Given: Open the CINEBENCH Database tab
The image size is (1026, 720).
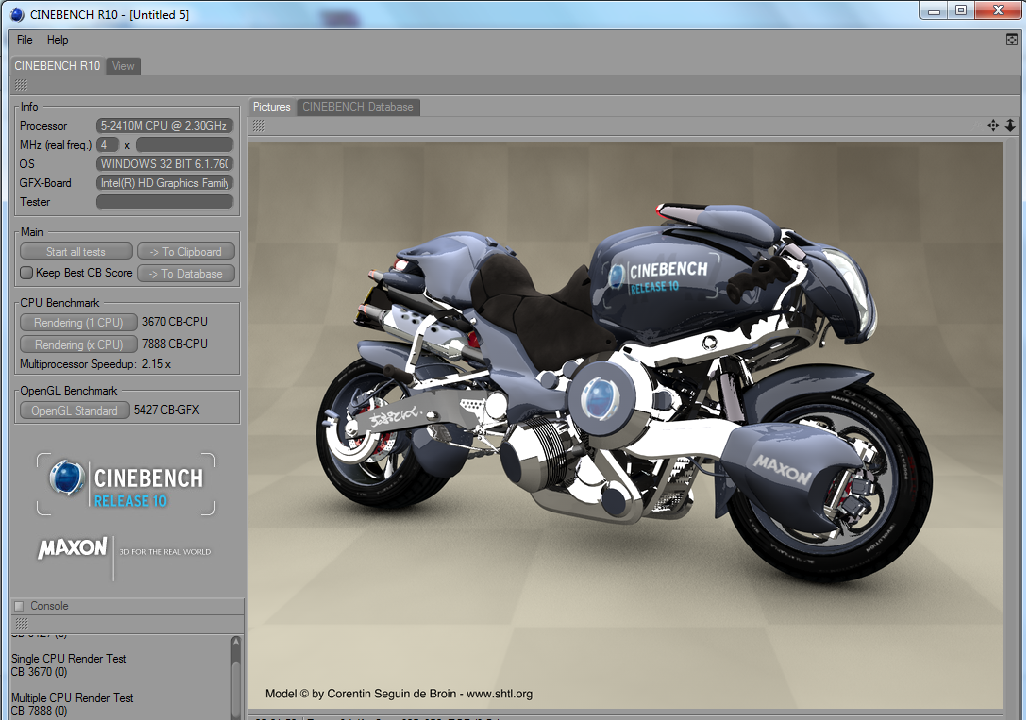Looking at the screenshot, I should tap(358, 107).
